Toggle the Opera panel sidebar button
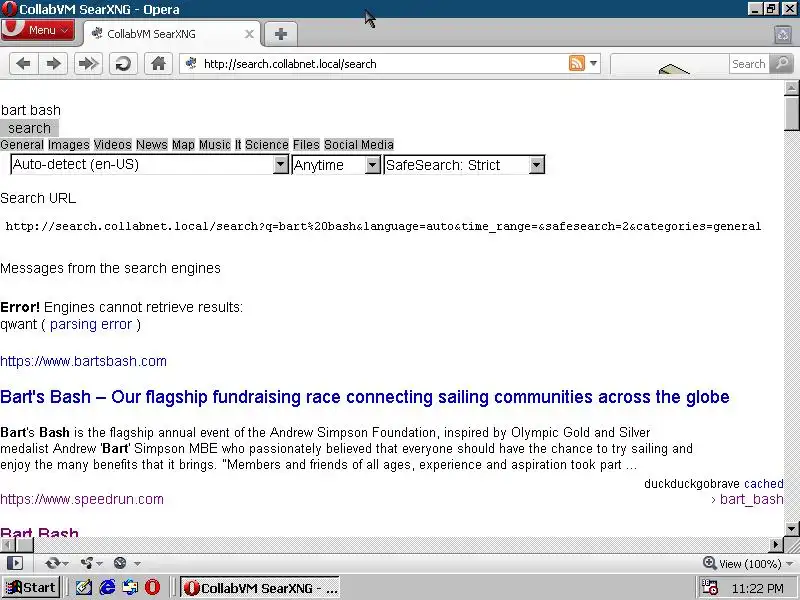The image size is (800, 600). pos(15,563)
